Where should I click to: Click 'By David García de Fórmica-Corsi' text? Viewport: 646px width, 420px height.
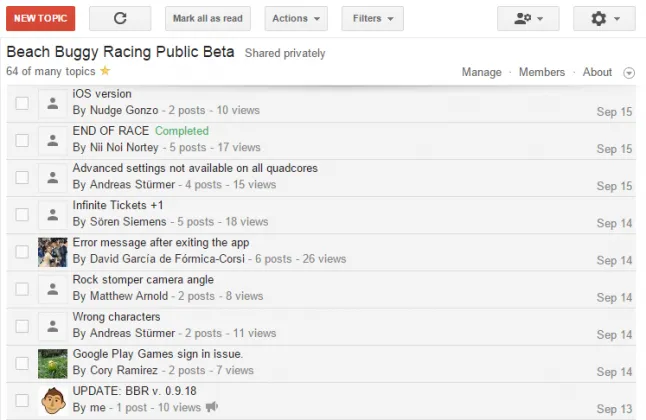(x=159, y=259)
